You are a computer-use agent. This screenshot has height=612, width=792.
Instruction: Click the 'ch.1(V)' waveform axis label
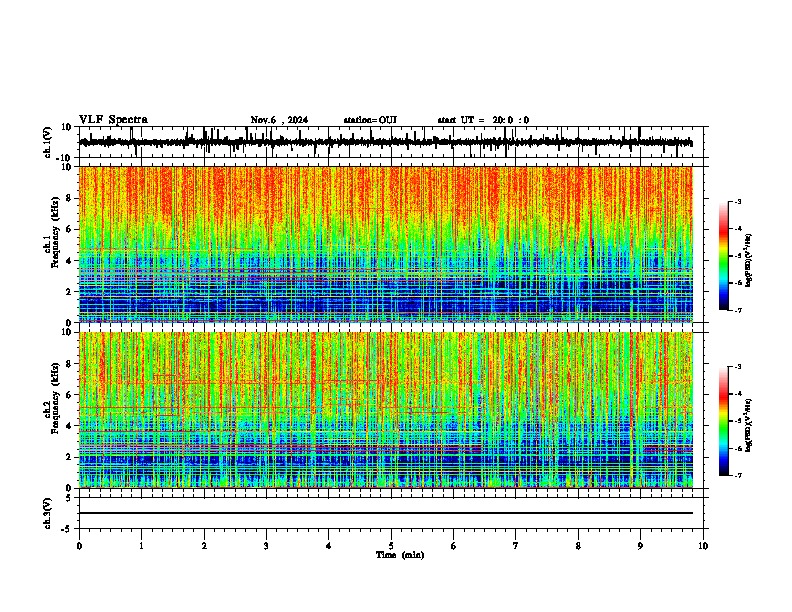coord(48,142)
